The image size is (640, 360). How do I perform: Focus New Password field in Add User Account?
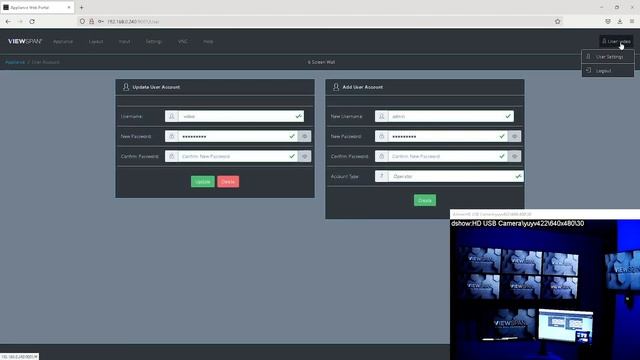click(x=448, y=136)
